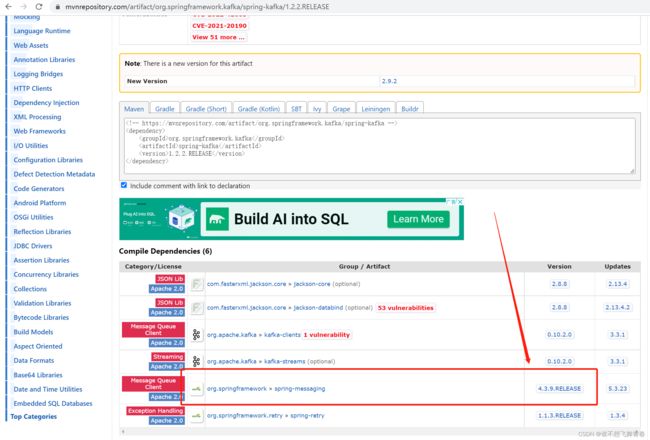
Task: Open Web Frameworks category
Action: pyautogui.click(x=39, y=131)
